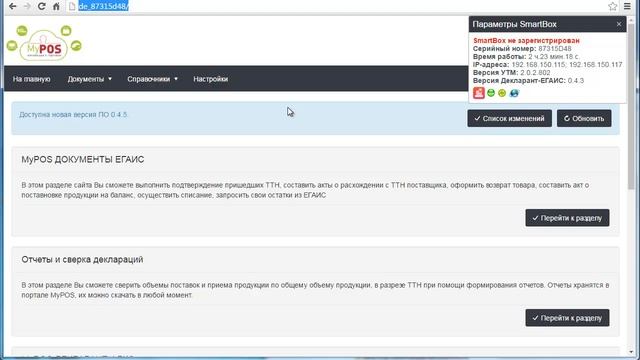Open the Справочники menu
Viewport: 640px width, 360px height.
pyautogui.click(x=152, y=79)
